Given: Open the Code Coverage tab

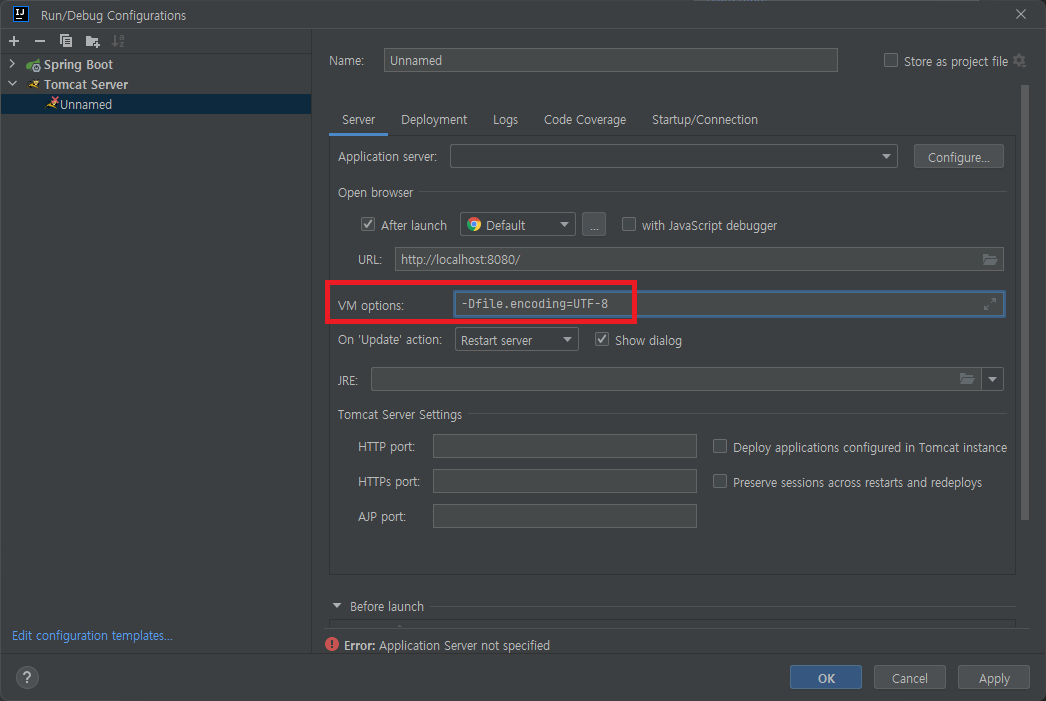Looking at the screenshot, I should click(584, 120).
